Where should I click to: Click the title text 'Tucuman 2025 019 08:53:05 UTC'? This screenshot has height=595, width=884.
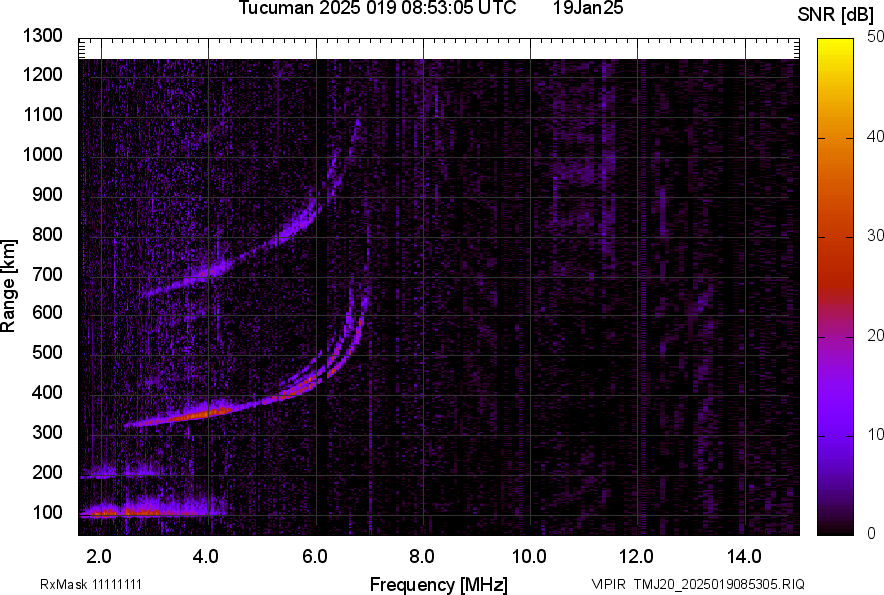point(377,8)
